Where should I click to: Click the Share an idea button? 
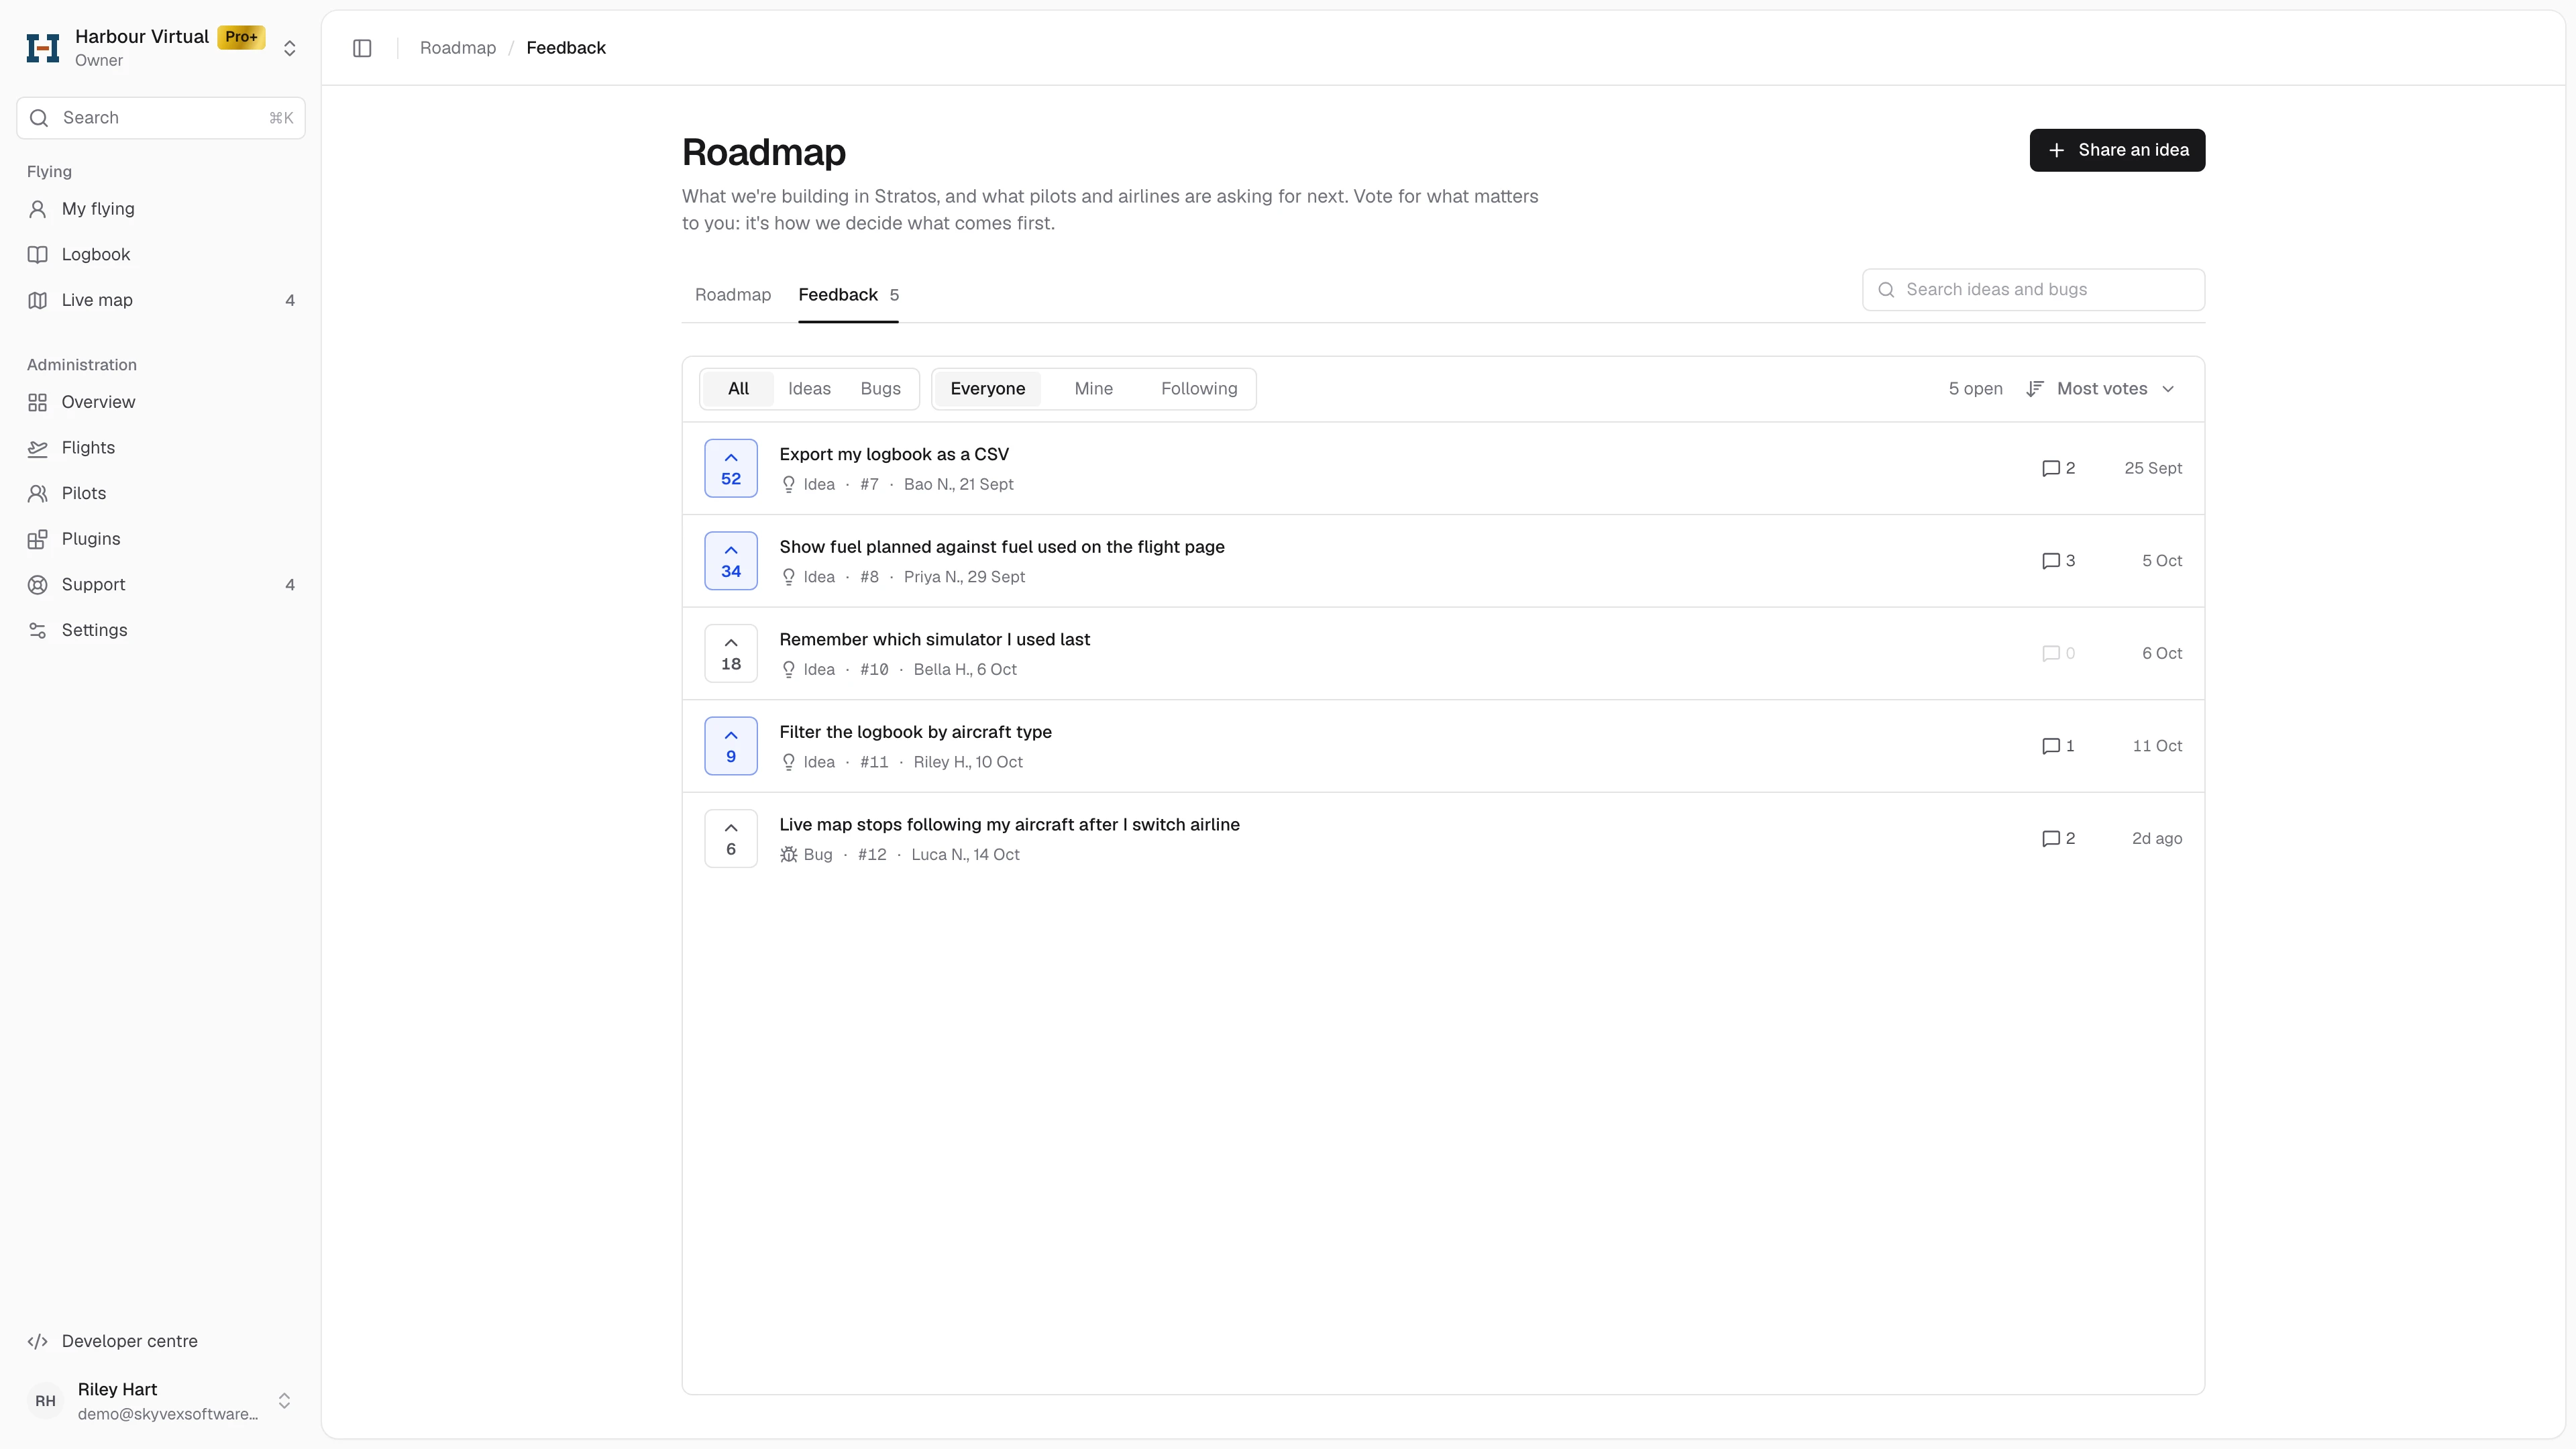(x=2117, y=150)
